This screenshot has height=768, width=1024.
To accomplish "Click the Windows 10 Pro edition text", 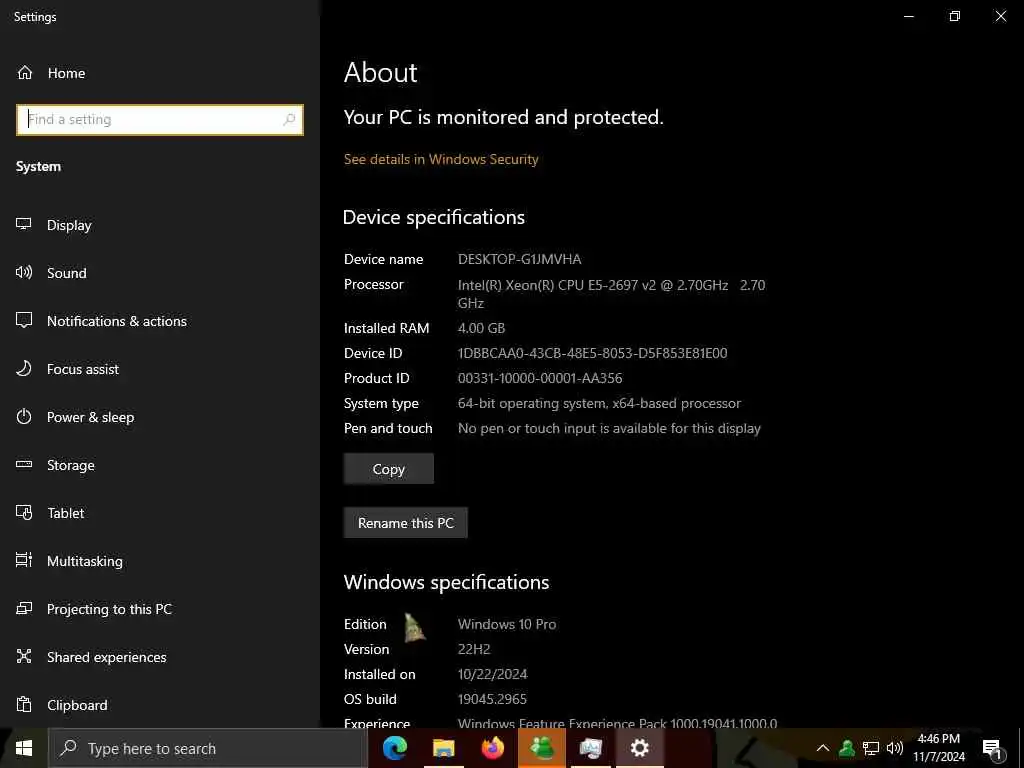I will [x=507, y=624].
